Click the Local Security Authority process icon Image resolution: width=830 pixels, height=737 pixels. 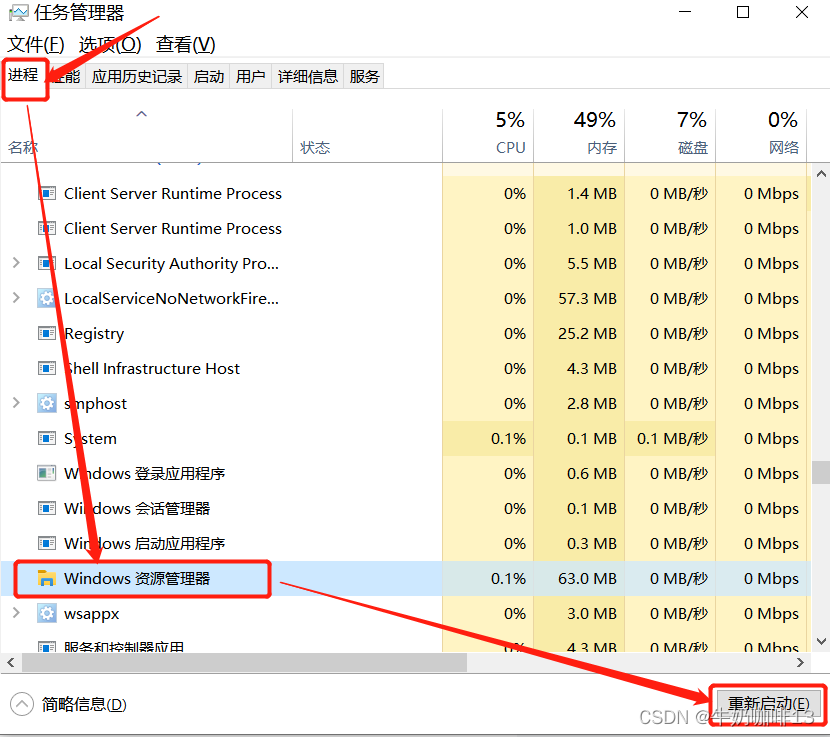[x=47, y=263]
